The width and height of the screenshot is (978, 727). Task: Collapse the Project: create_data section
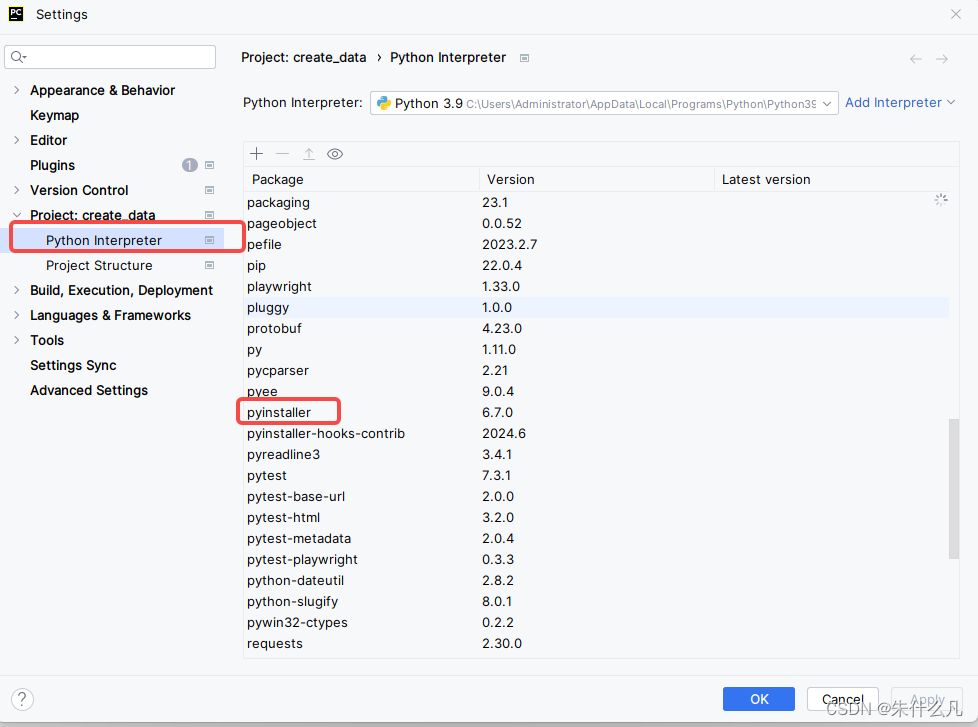pos(17,214)
